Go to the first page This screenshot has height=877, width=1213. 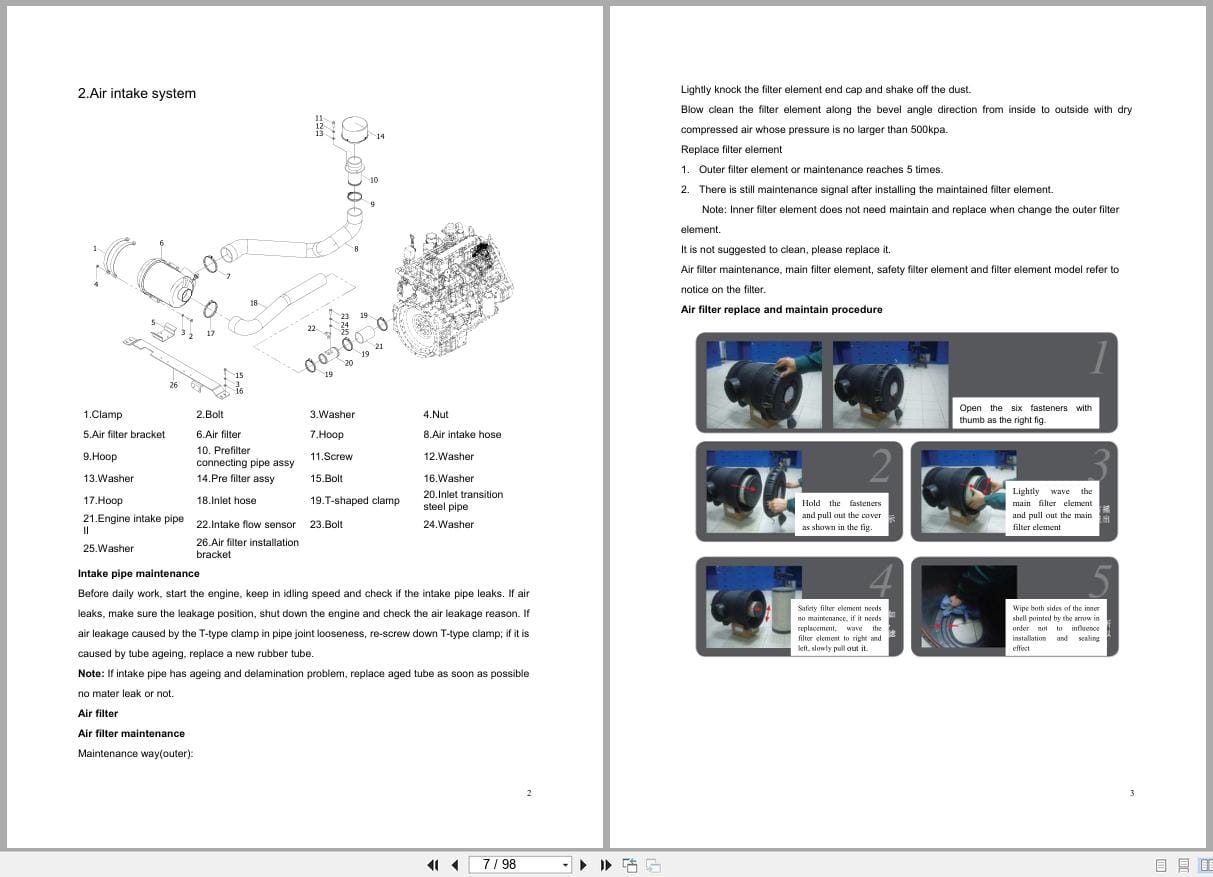point(433,865)
